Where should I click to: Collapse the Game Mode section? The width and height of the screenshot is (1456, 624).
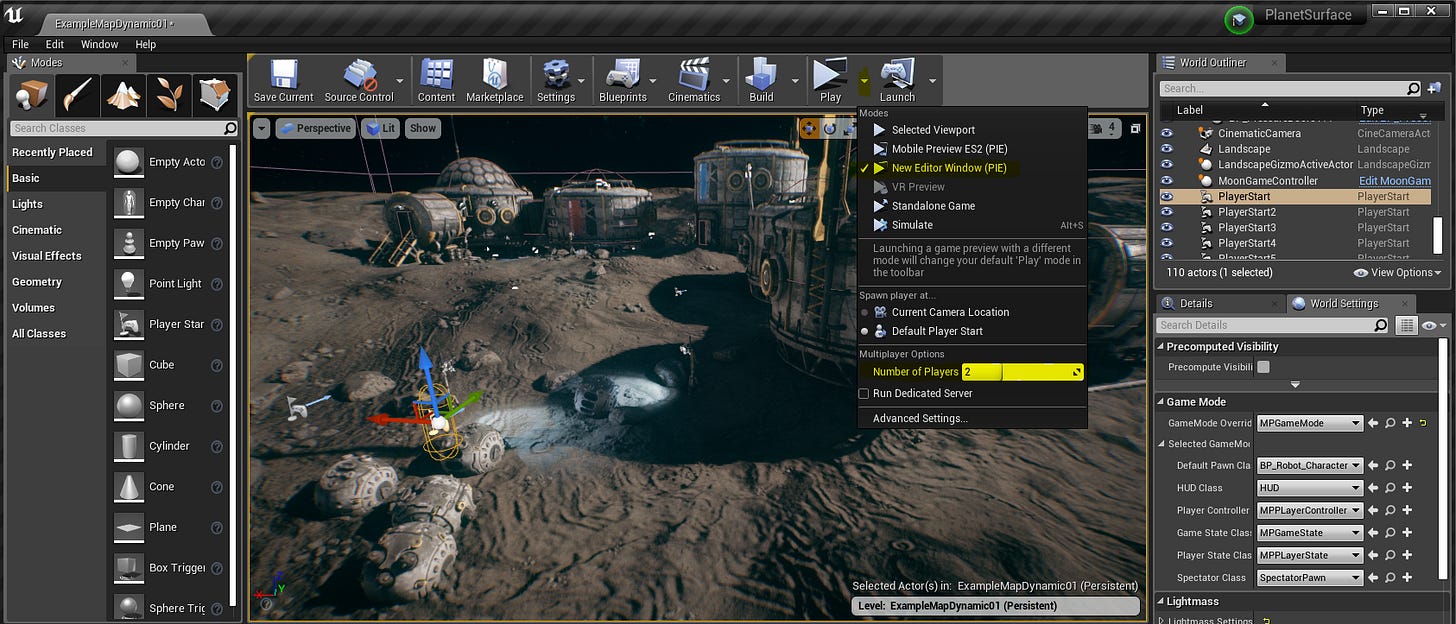1162,402
